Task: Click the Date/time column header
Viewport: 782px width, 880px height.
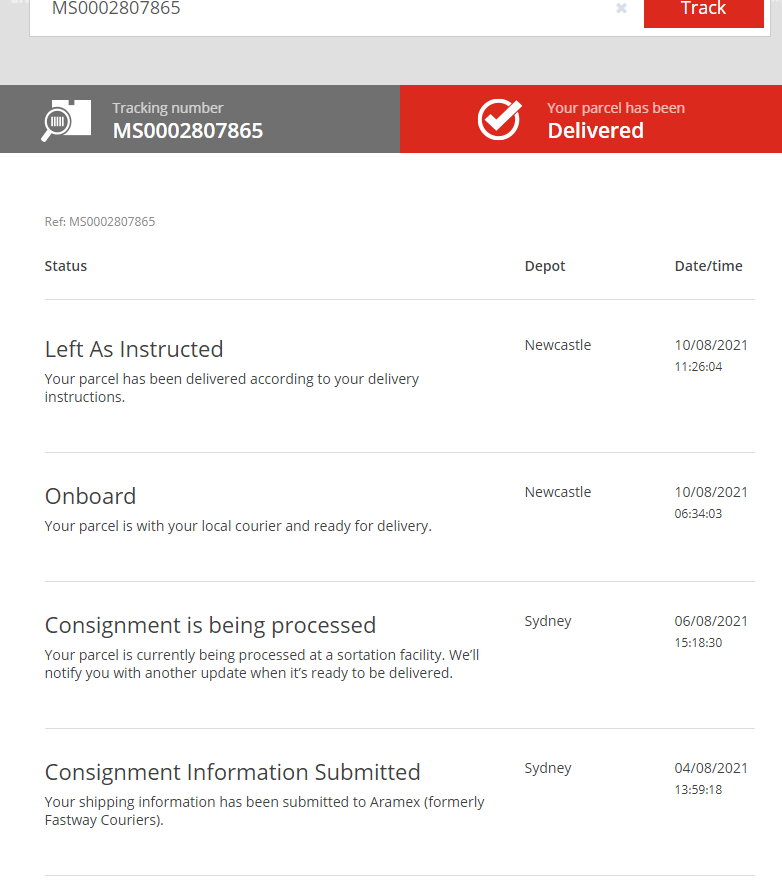Action: [x=708, y=266]
